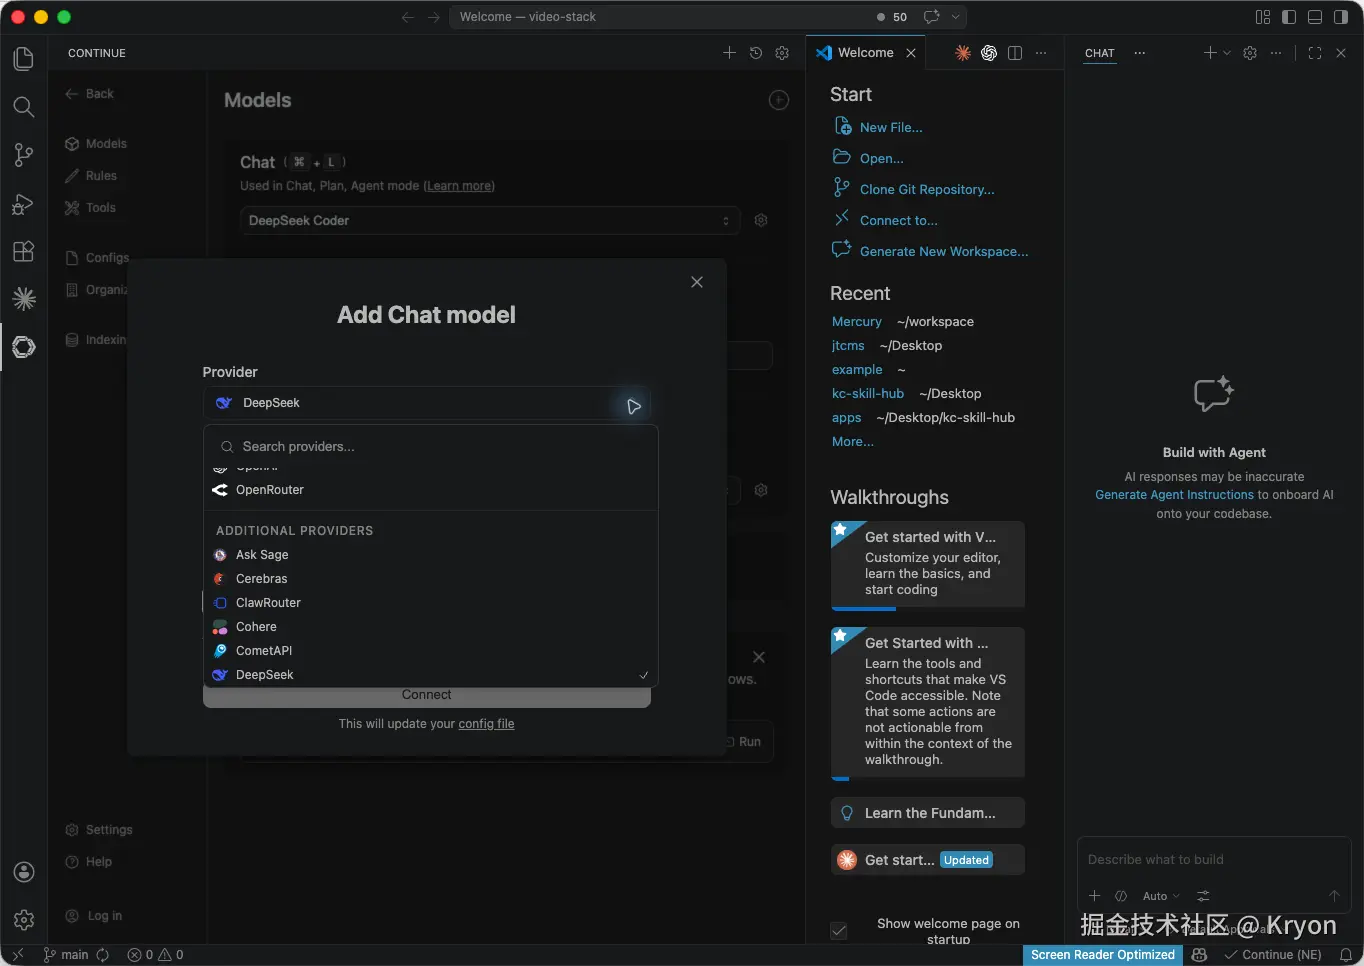The image size is (1364, 966).
Task: Maximize the CHAT panel
Action: click(1315, 53)
